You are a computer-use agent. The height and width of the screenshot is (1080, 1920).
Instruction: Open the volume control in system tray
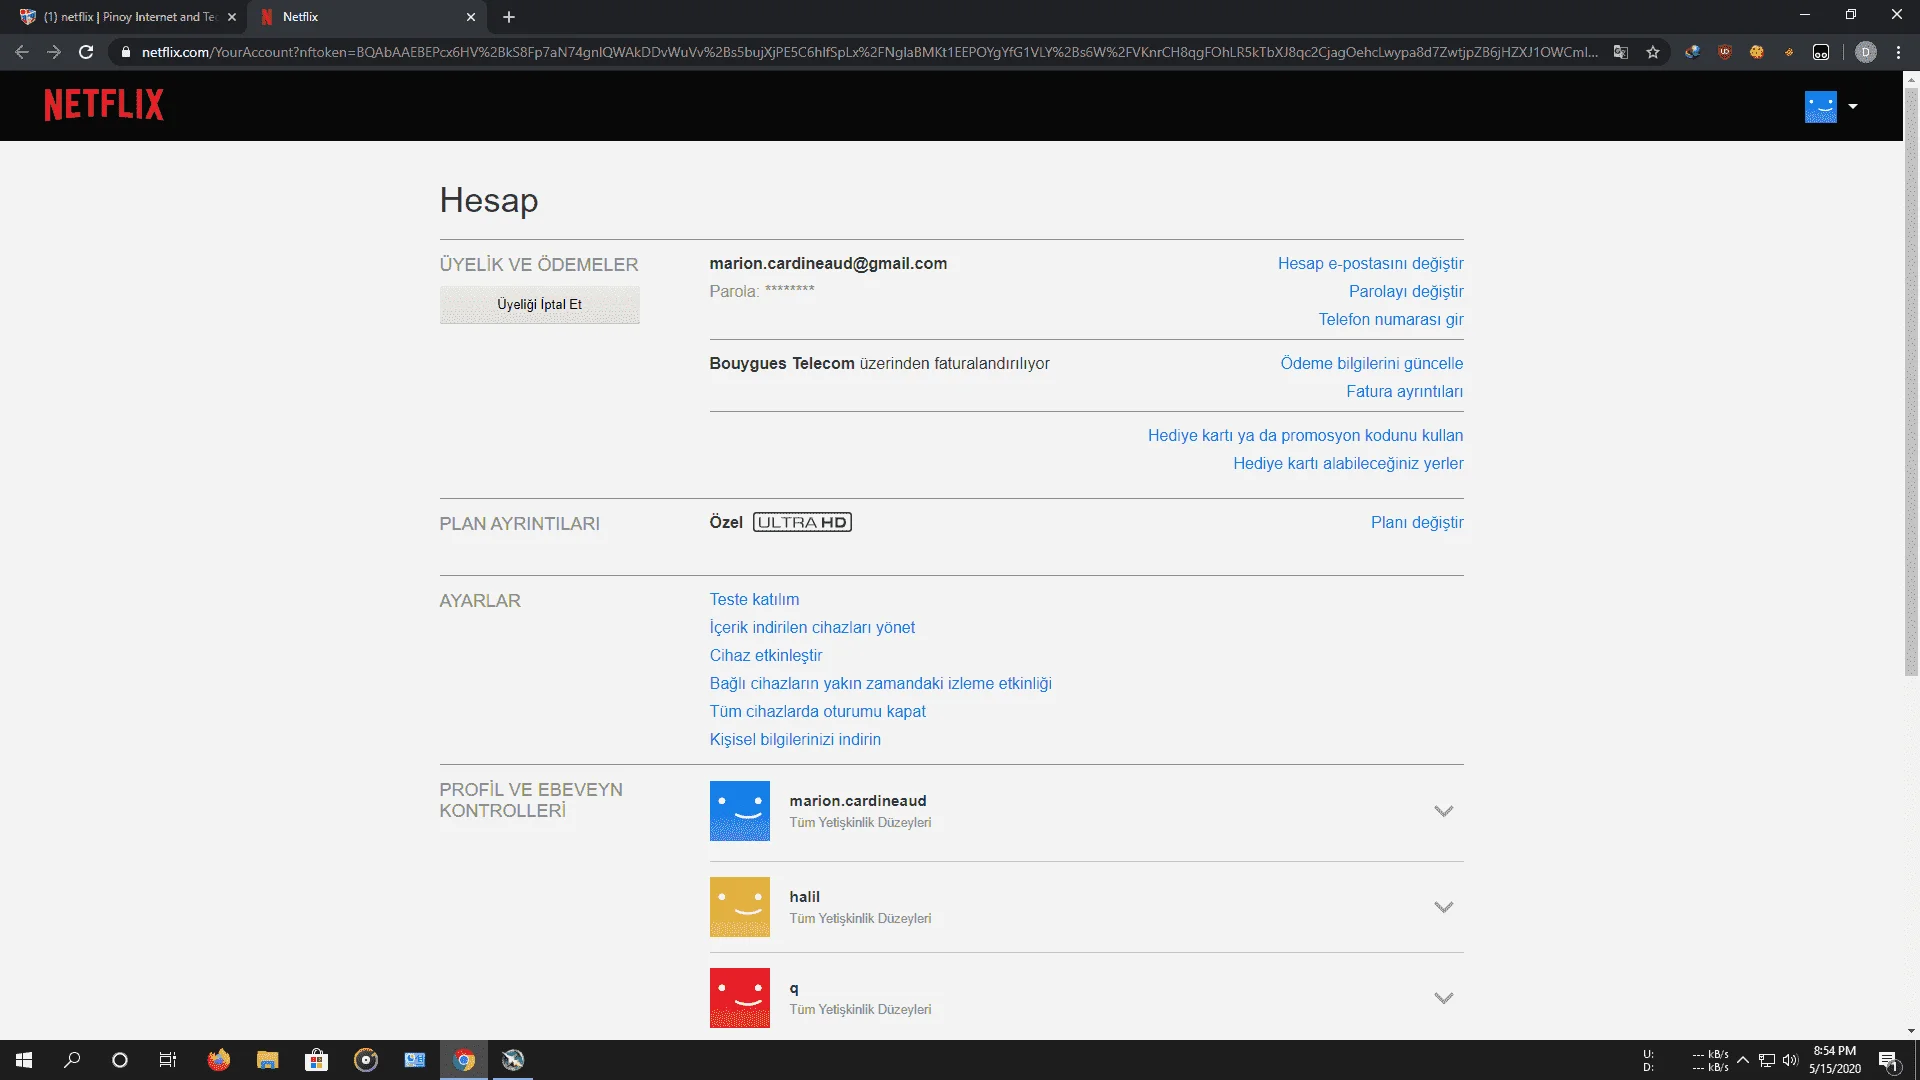(x=1790, y=1060)
